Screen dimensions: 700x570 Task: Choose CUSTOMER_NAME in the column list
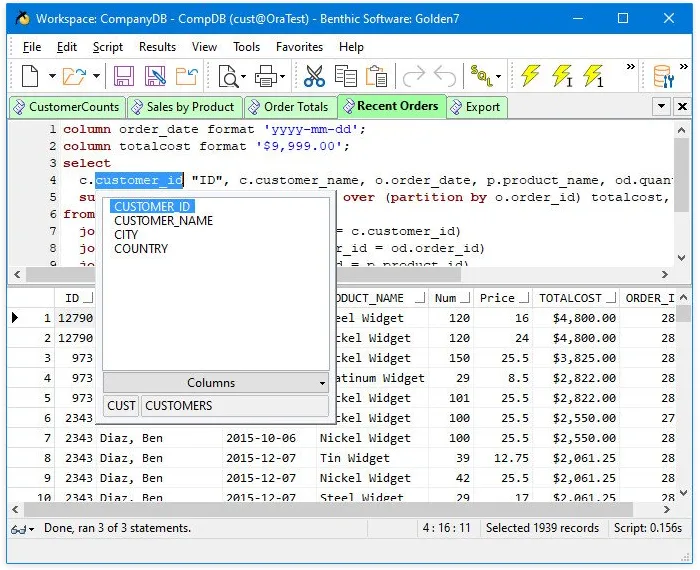(163, 221)
